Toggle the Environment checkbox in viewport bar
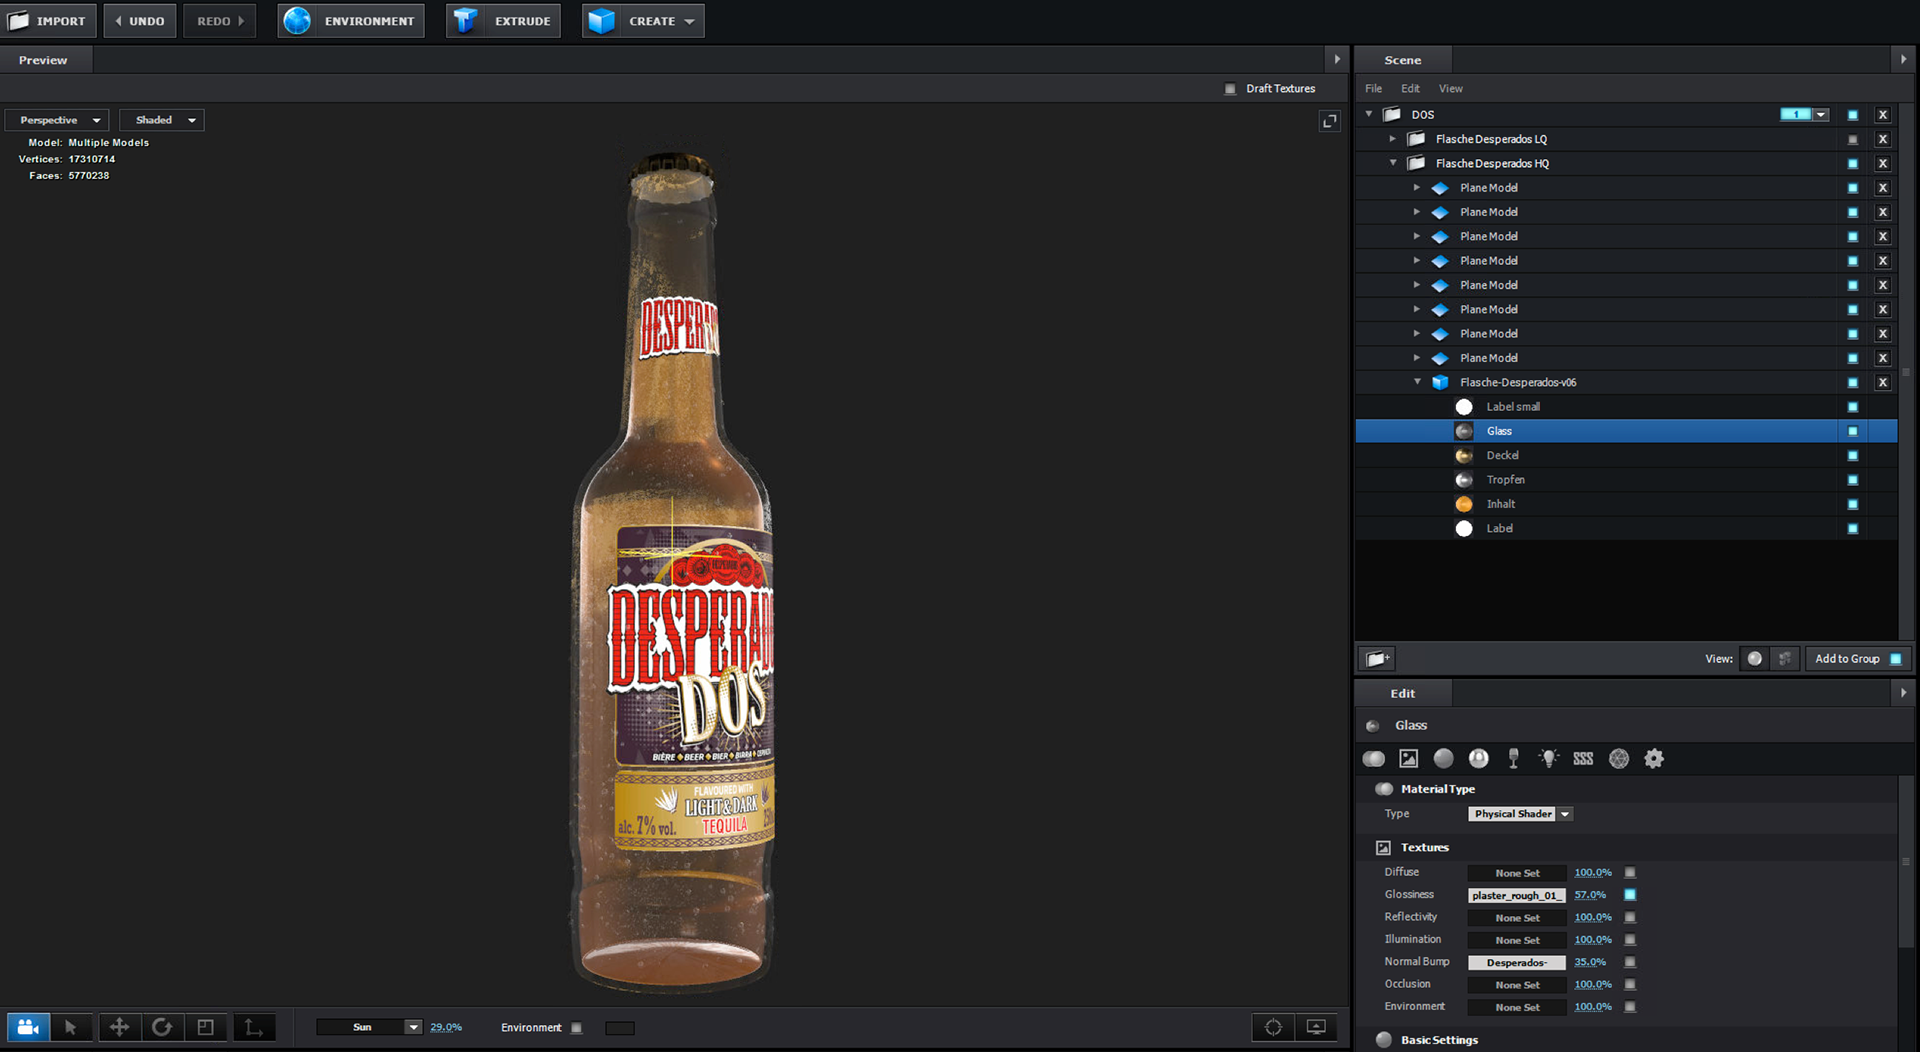Viewport: 1920px width, 1052px height. (x=576, y=1028)
